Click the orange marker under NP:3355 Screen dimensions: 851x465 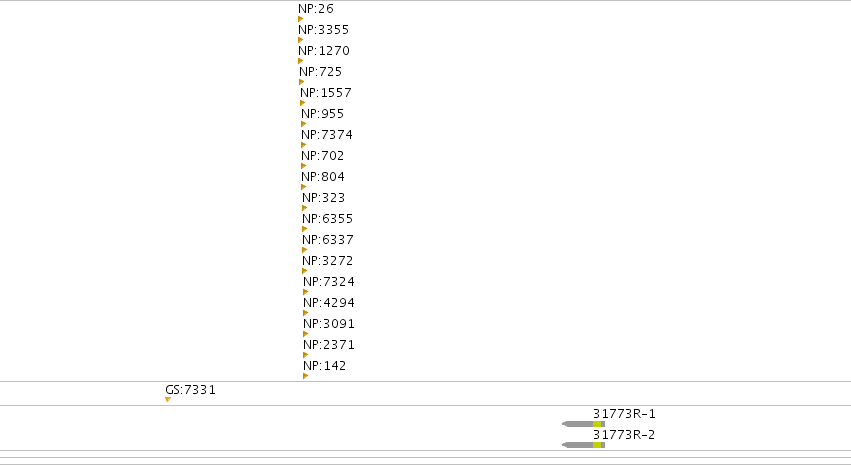pos(301,40)
